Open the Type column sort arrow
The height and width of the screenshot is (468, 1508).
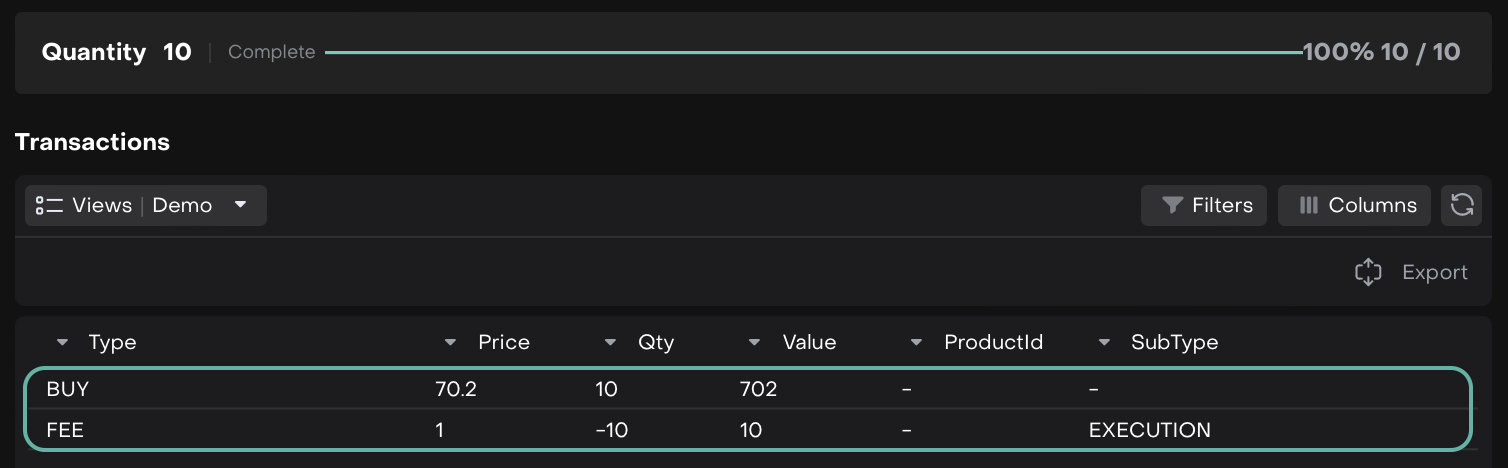63,342
